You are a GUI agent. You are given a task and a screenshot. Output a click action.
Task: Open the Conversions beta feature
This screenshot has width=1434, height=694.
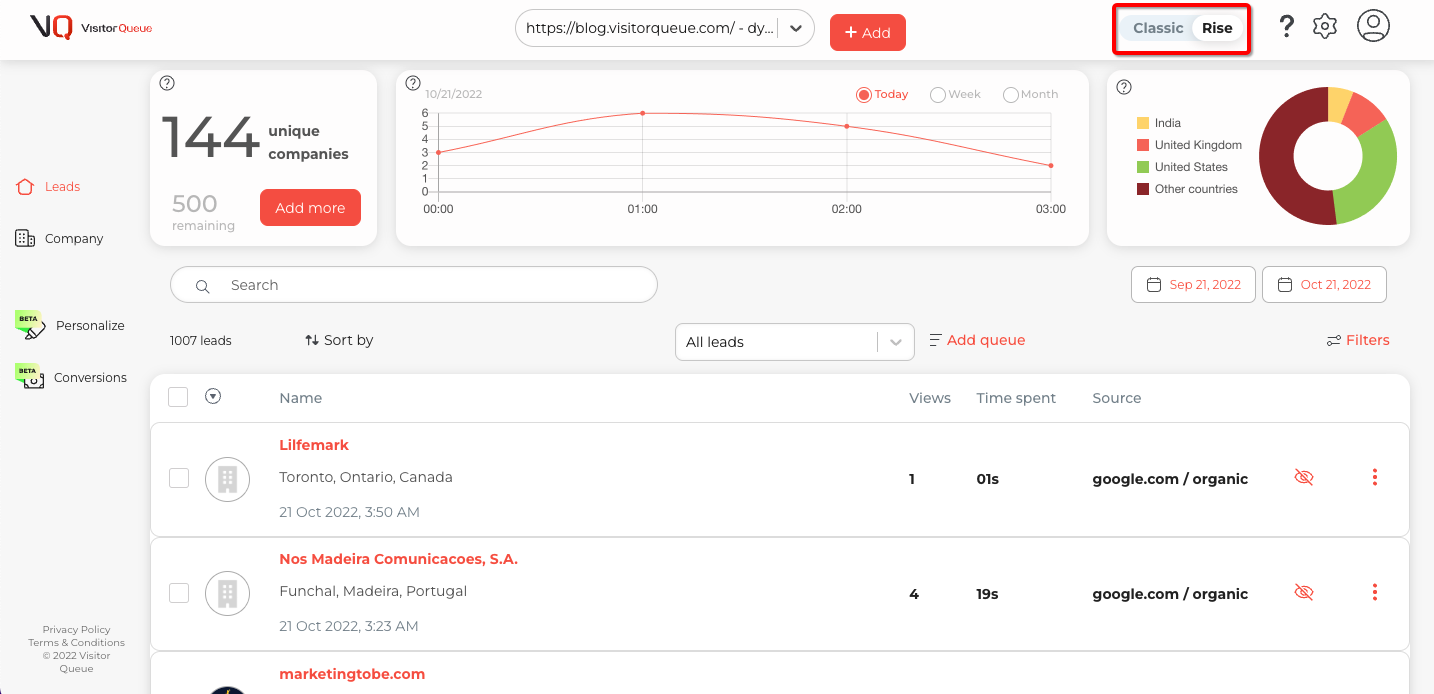point(91,377)
